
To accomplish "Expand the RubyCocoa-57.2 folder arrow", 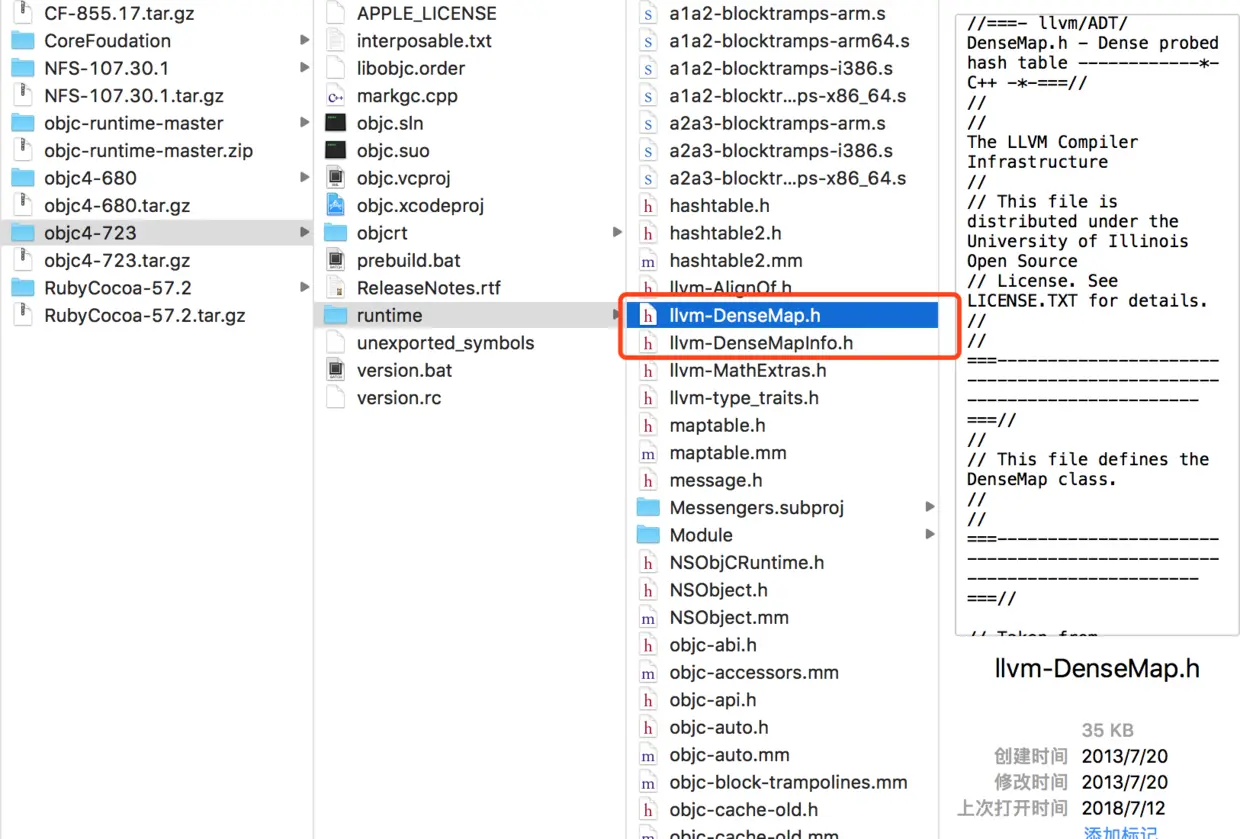I will [x=304, y=288].
